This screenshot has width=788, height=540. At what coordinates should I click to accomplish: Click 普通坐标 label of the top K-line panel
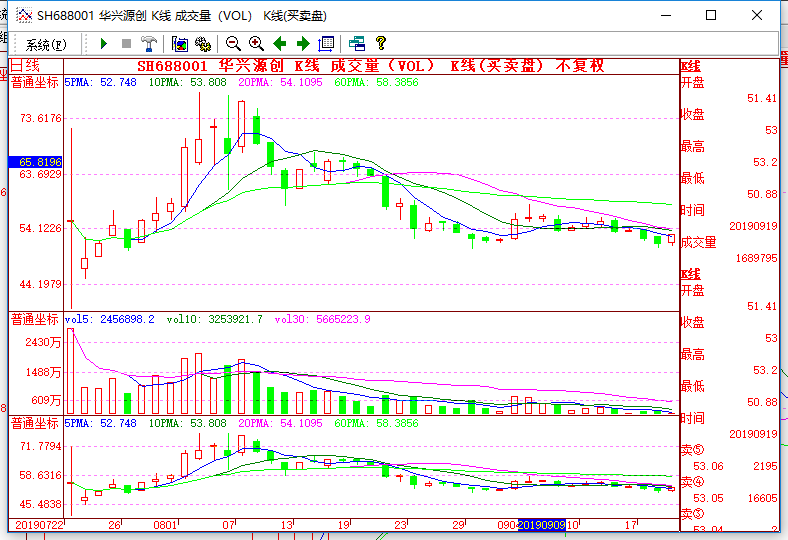35,82
